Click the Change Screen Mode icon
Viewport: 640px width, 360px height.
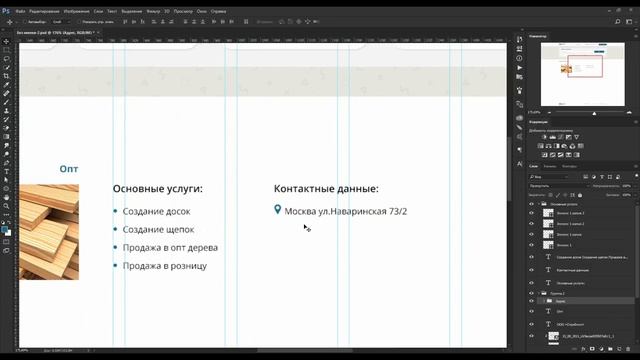pos(6,251)
